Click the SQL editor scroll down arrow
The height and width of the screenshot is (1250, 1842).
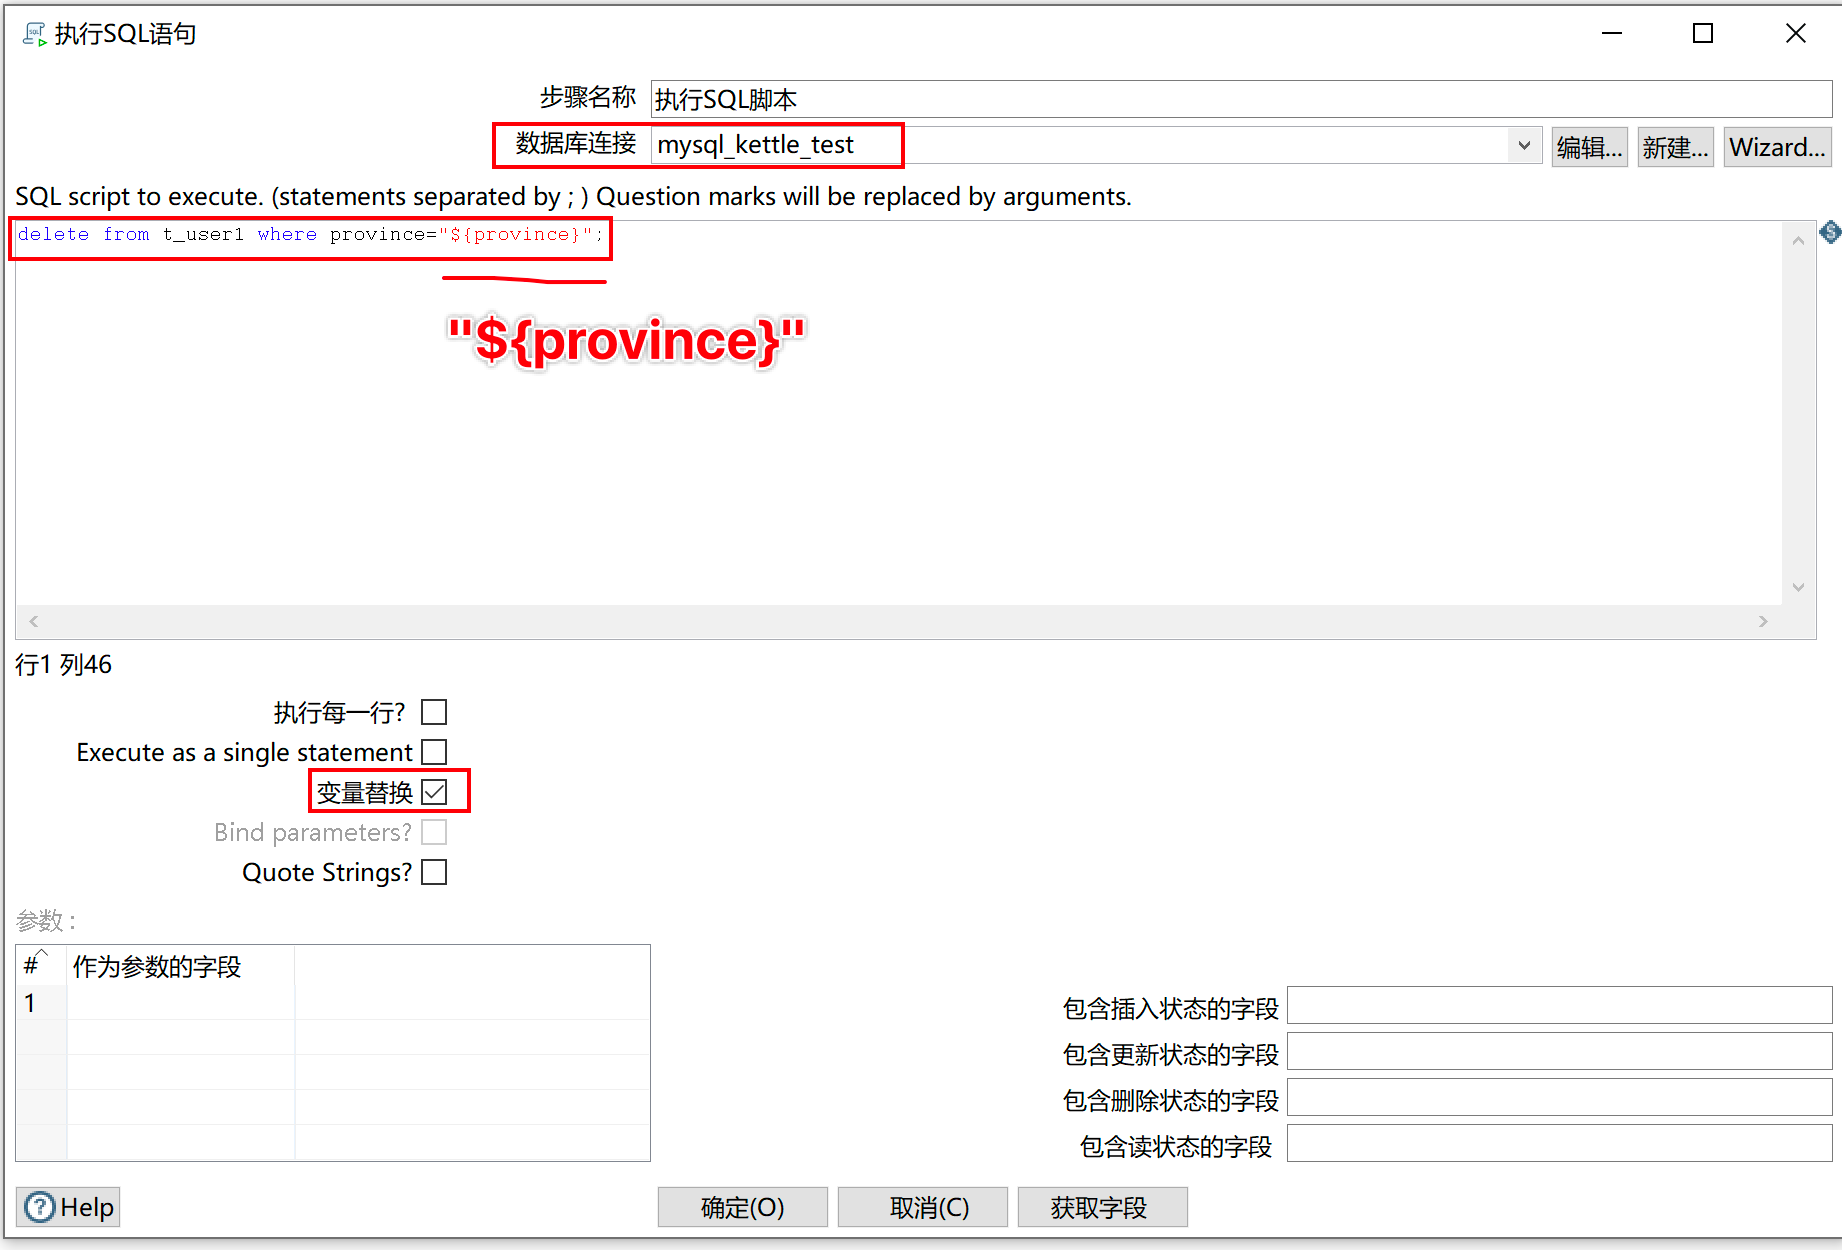tap(1798, 587)
